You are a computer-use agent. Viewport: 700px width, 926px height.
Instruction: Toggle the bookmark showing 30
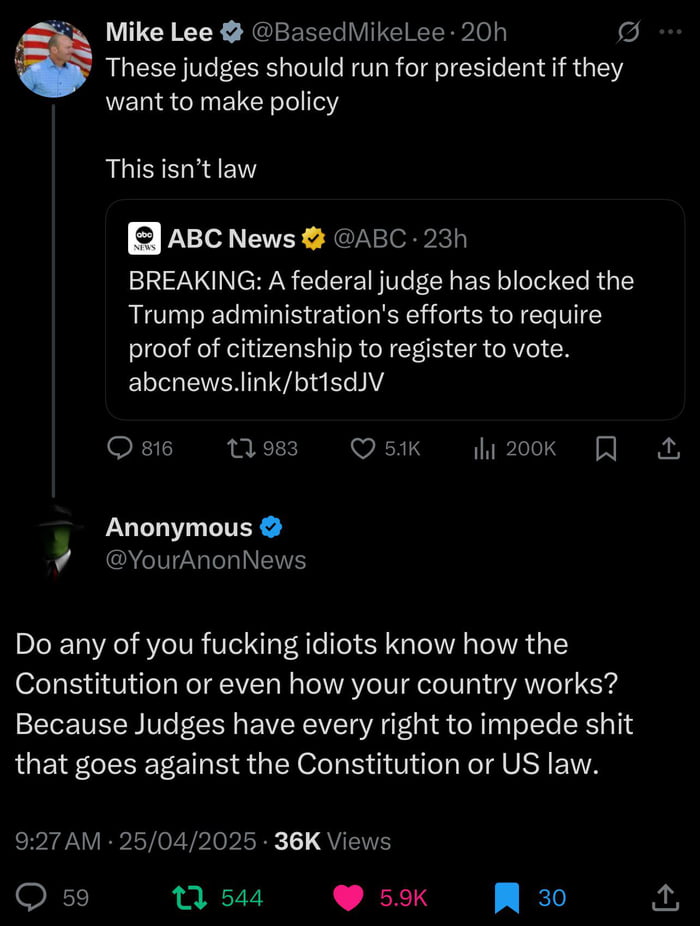pos(505,898)
